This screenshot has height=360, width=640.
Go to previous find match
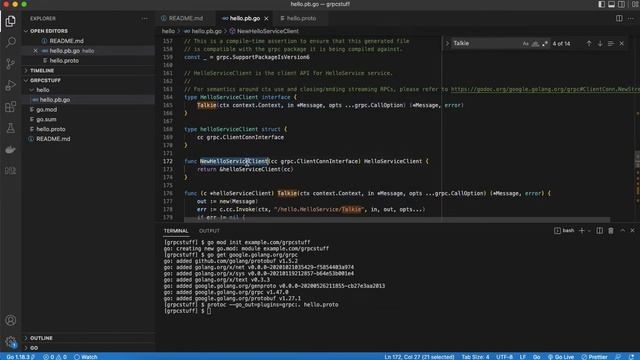point(589,43)
